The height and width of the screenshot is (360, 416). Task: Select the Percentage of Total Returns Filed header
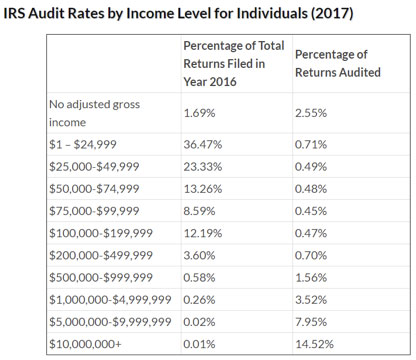234,64
